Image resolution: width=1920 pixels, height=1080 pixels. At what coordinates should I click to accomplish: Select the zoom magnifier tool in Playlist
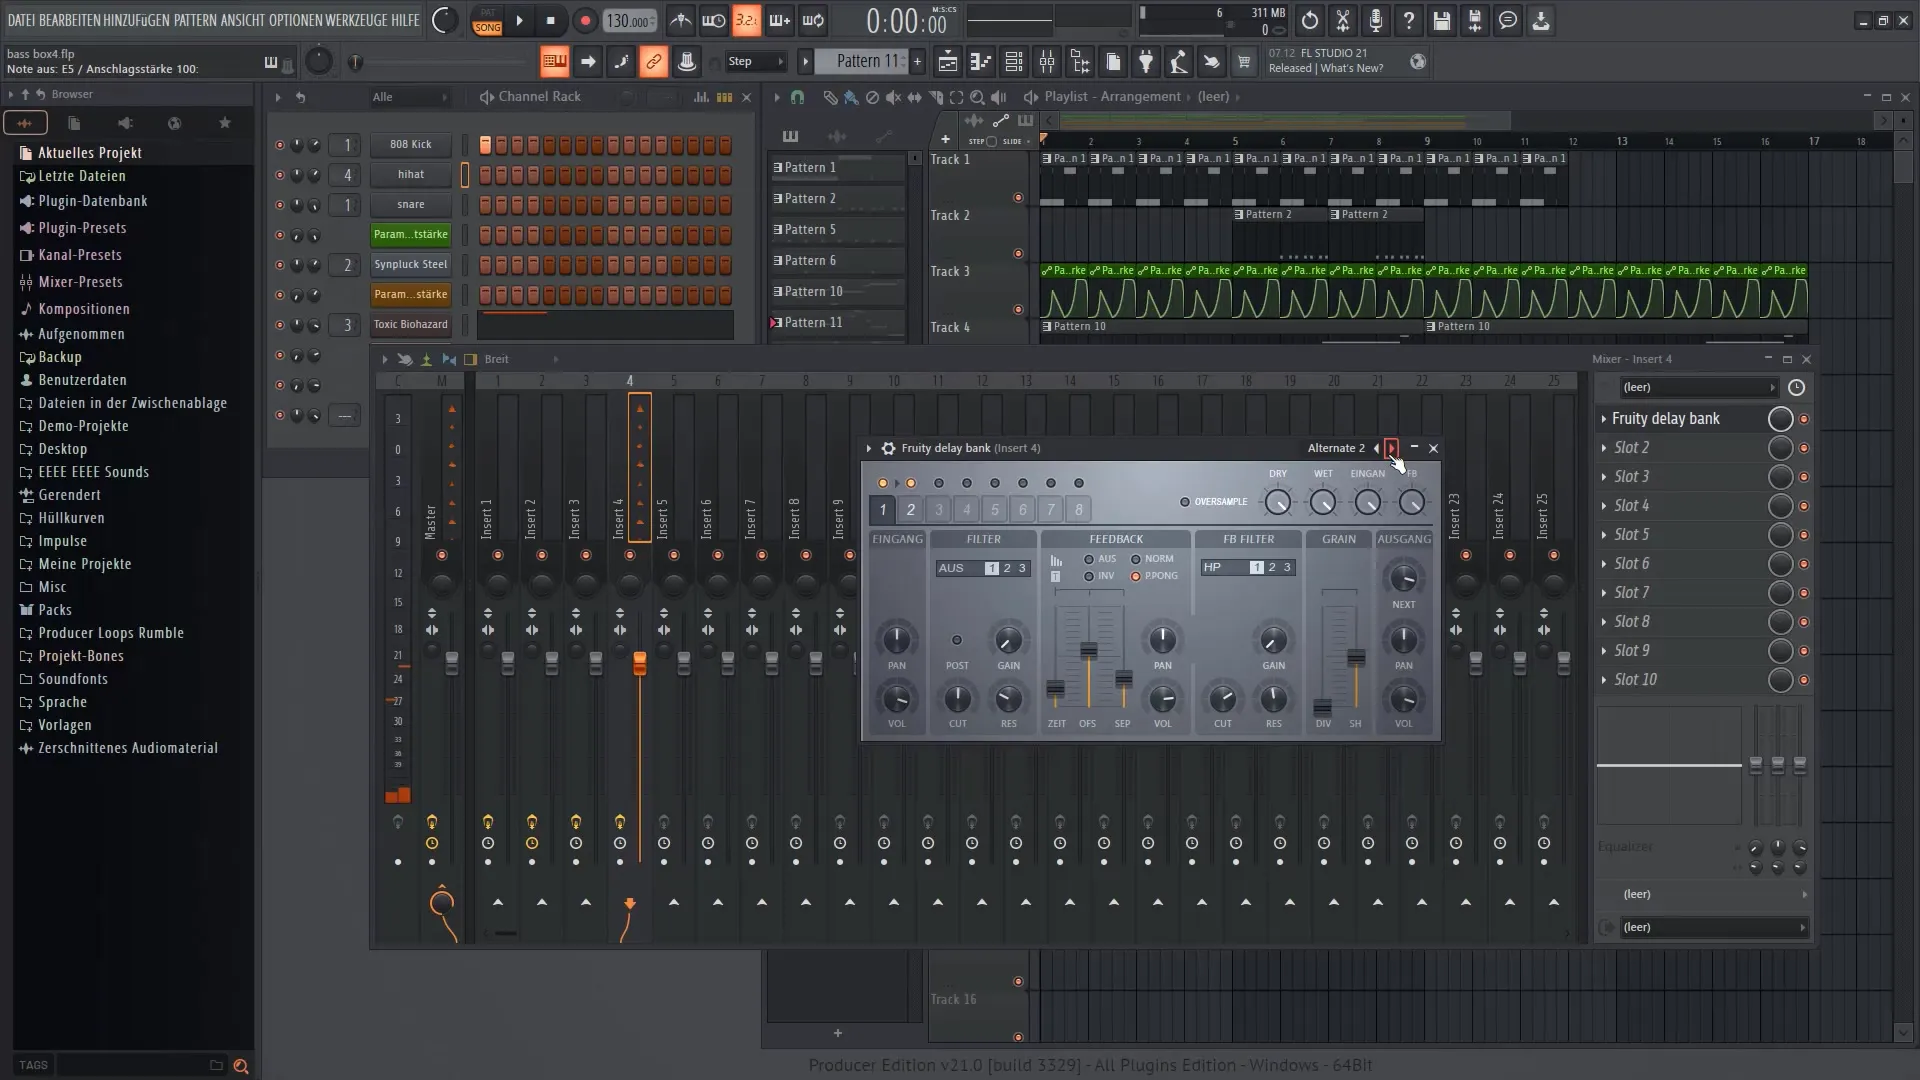[x=977, y=97]
